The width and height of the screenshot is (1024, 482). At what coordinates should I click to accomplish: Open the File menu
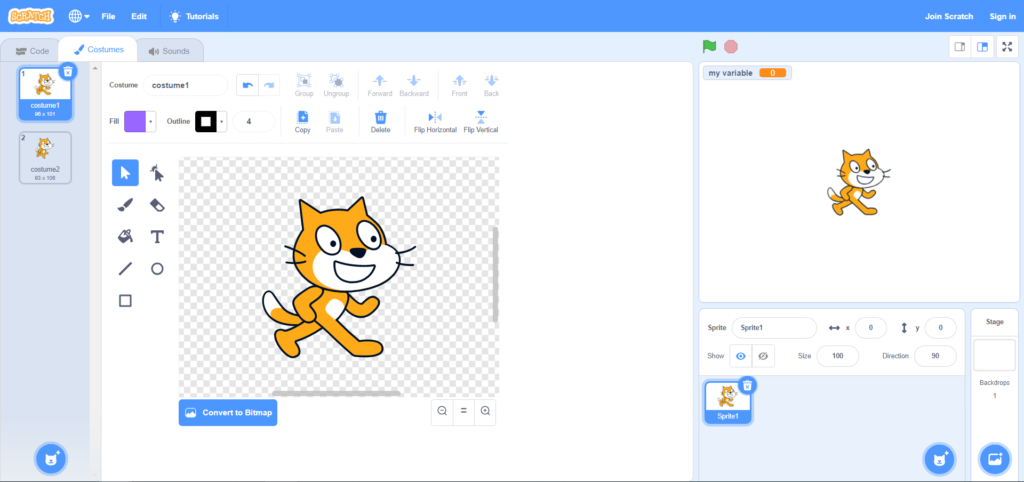tap(108, 16)
